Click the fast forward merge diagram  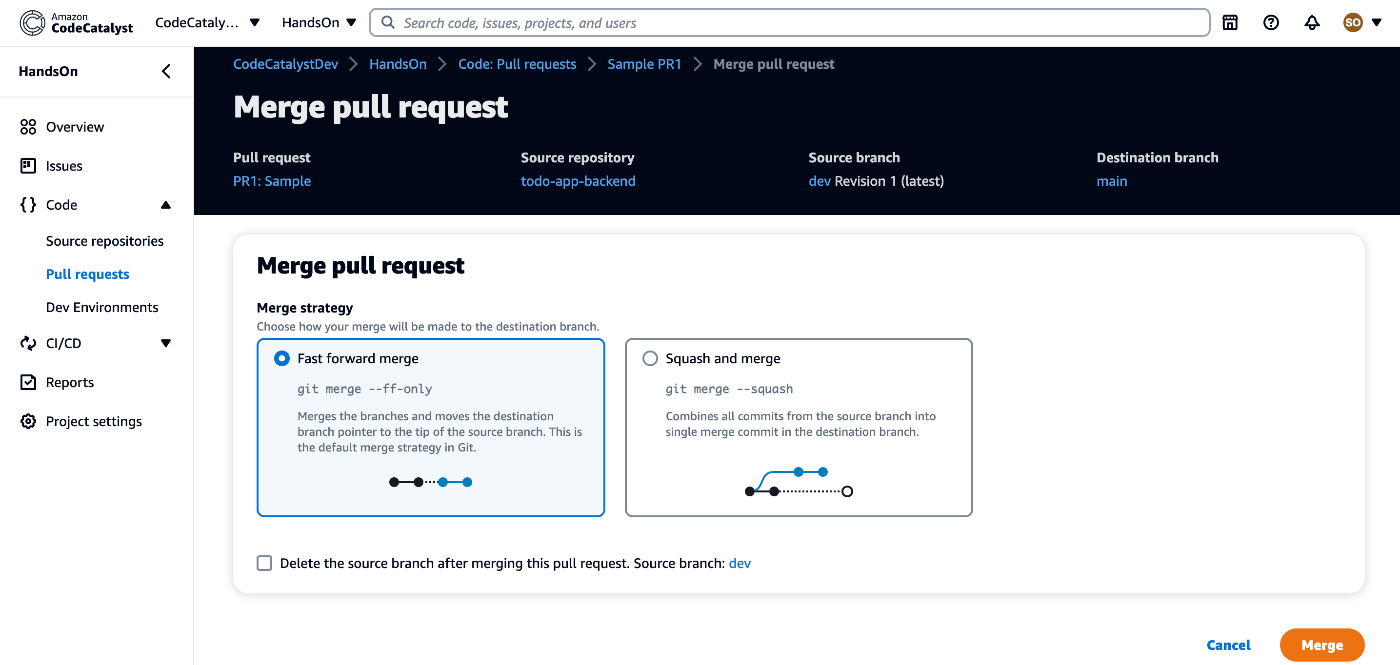point(431,482)
